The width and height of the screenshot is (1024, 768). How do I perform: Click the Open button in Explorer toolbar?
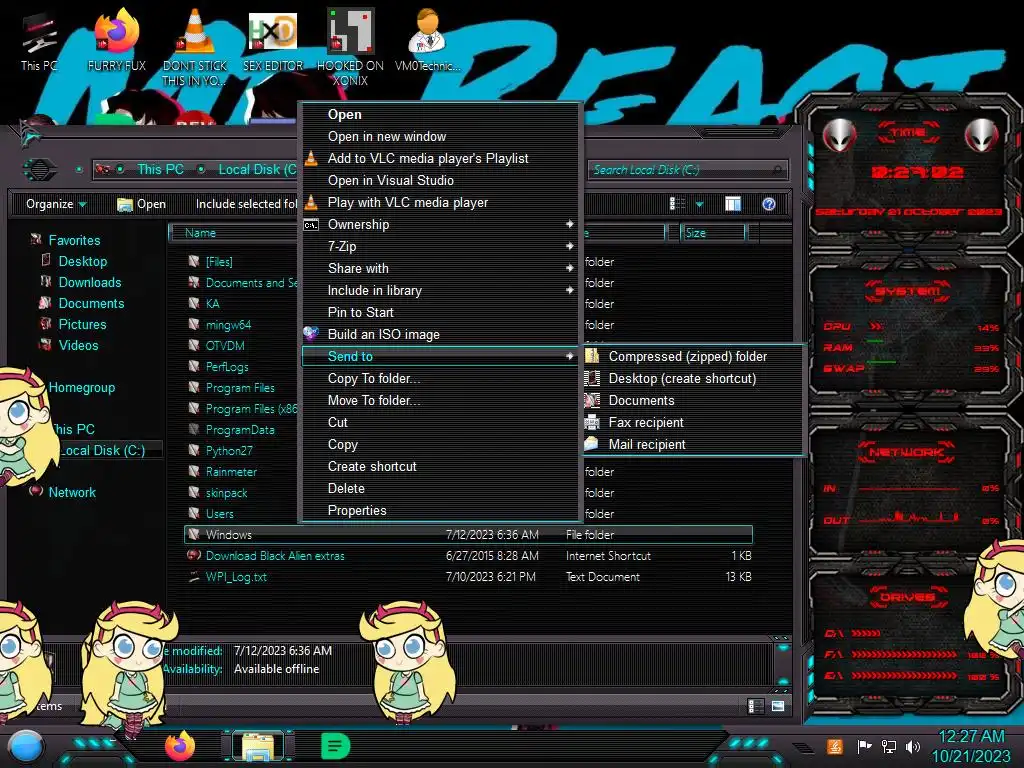click(x=141, y=204)
